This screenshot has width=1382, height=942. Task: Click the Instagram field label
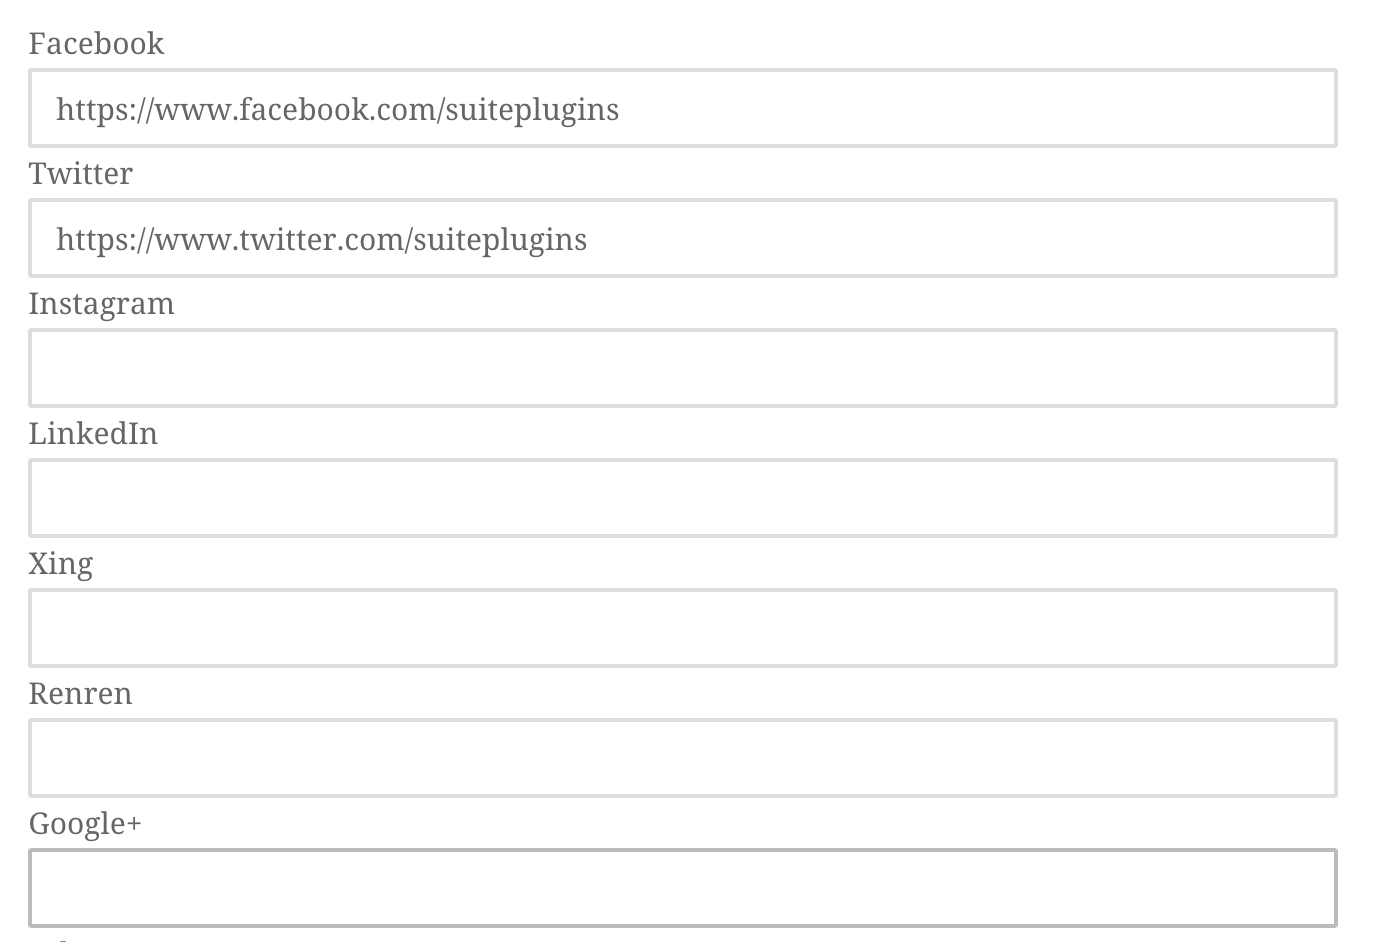coord(101,304)
